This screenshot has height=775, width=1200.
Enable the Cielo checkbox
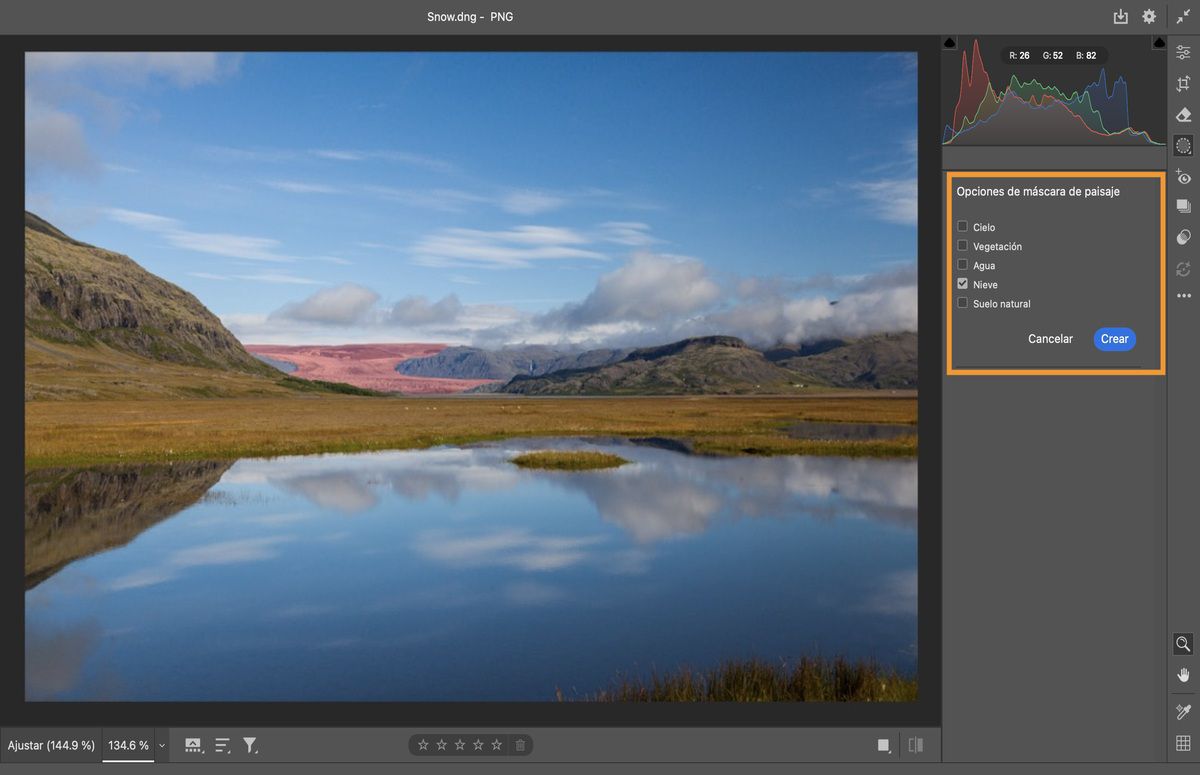(962, 227)
